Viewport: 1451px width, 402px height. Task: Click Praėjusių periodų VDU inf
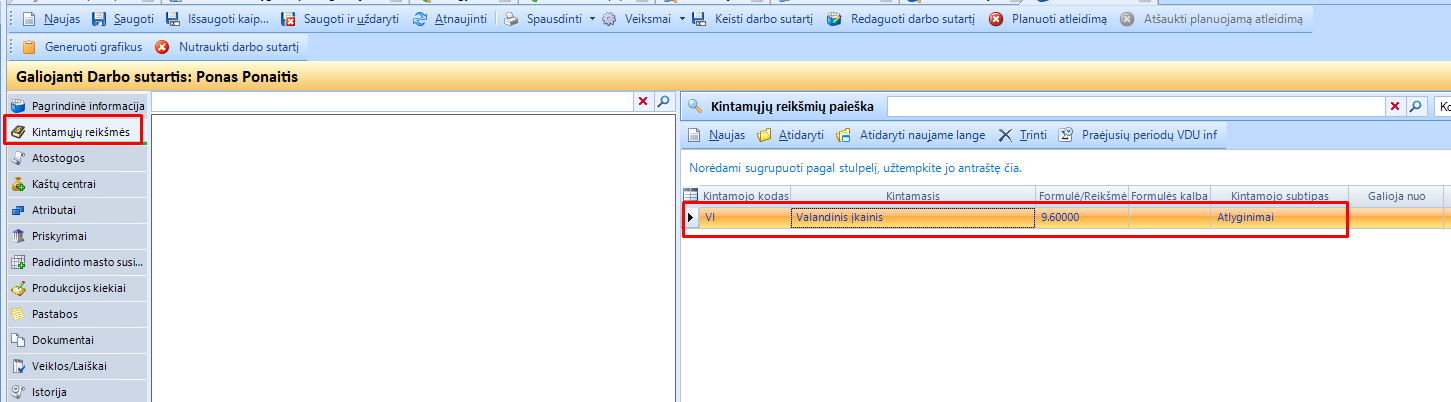point(1138,135)
